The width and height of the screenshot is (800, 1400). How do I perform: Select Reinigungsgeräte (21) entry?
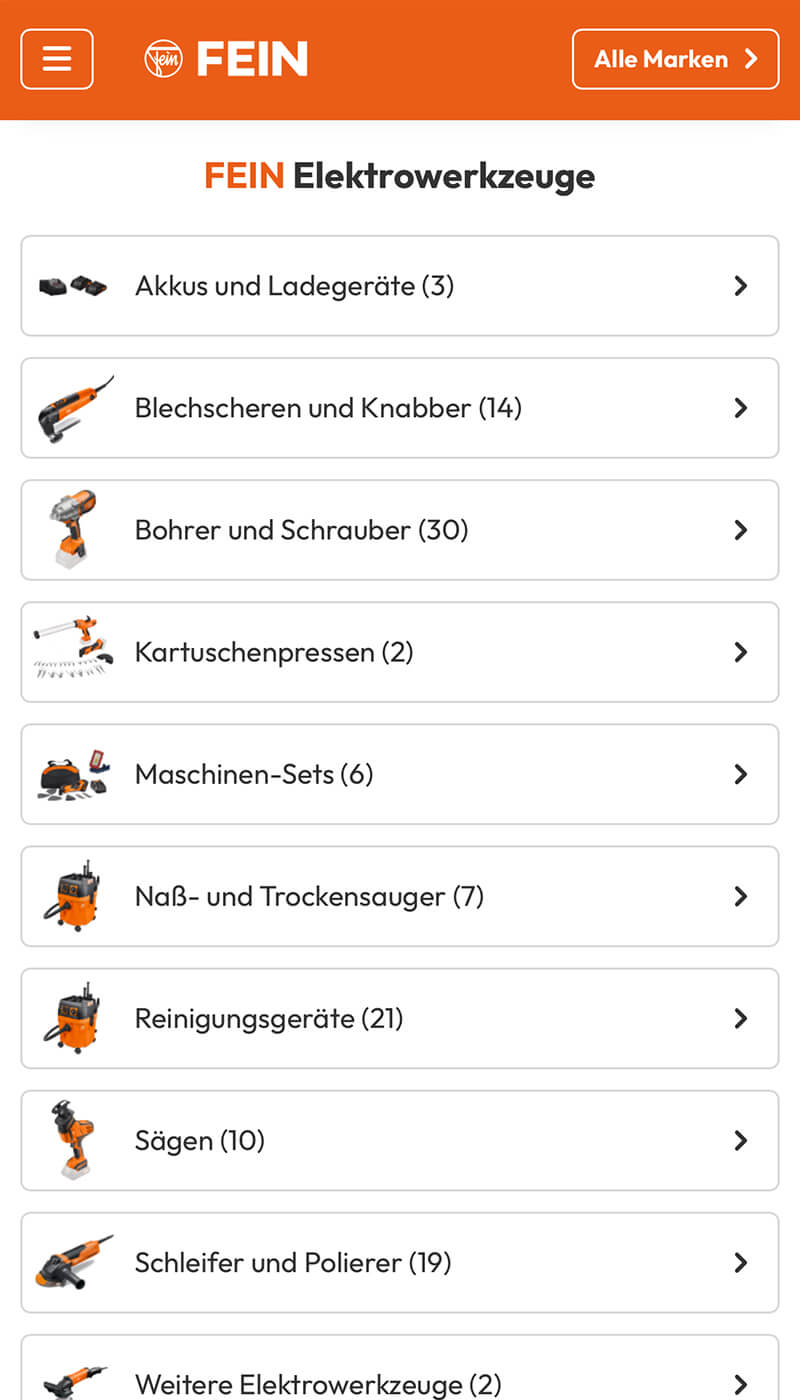coord(269,1018)
